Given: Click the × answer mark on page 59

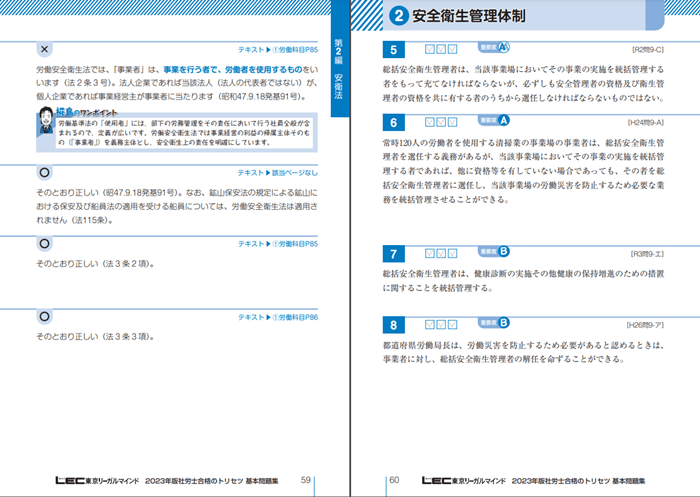Looking at the screenshot, I should tap(44, 49).
